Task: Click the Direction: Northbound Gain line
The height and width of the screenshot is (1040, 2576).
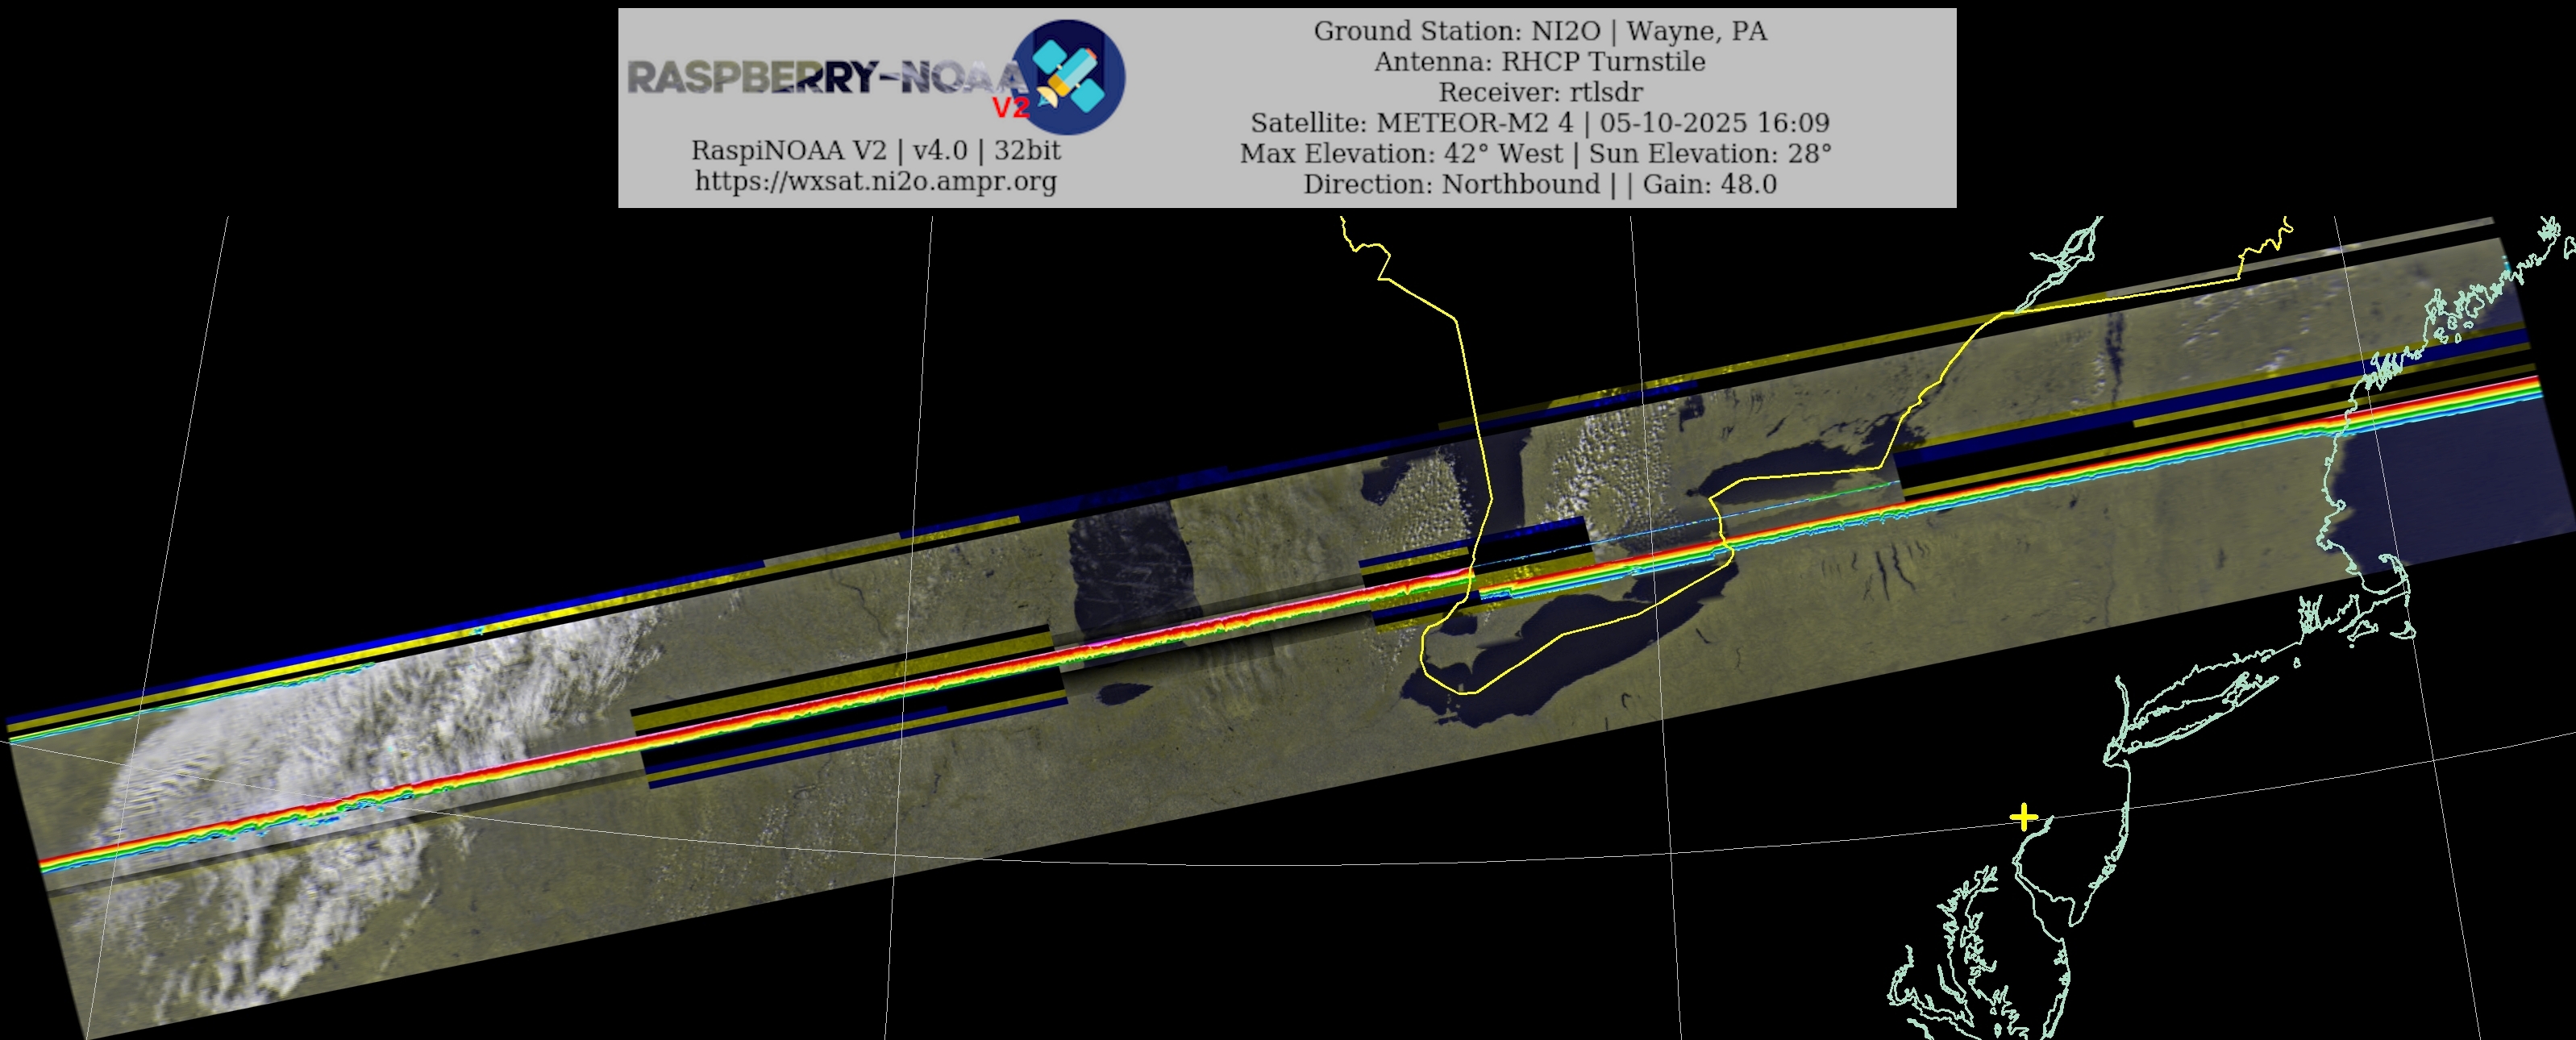Action: pyautogui.click(x=1539, y=184)
